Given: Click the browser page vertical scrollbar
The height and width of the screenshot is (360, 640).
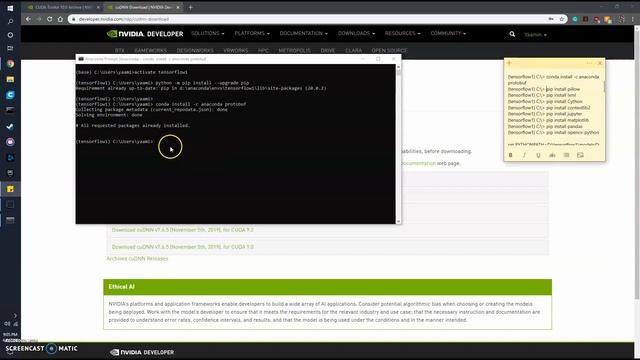Looking at the screenshot, I should coord(637,163).
